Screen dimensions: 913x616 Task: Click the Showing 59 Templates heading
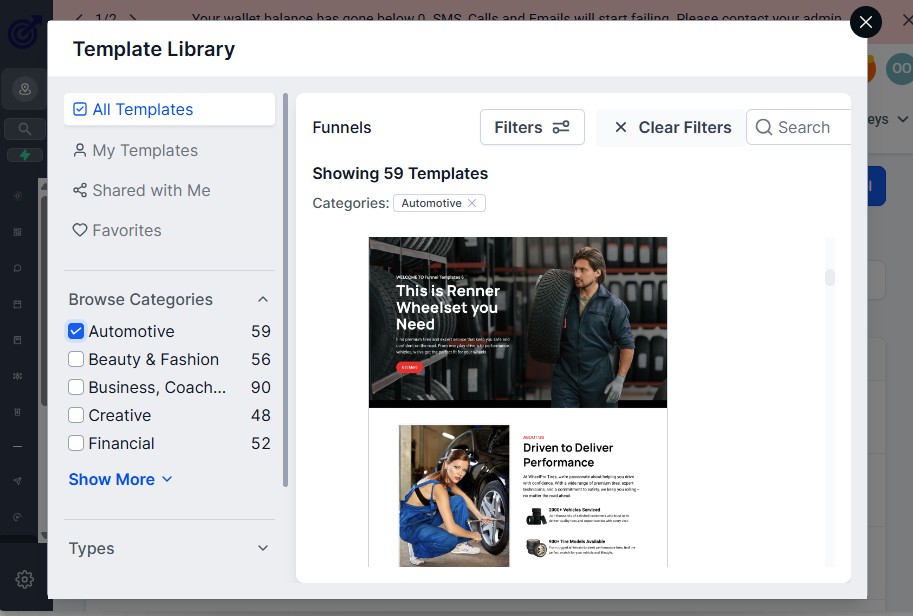point(400,174)
